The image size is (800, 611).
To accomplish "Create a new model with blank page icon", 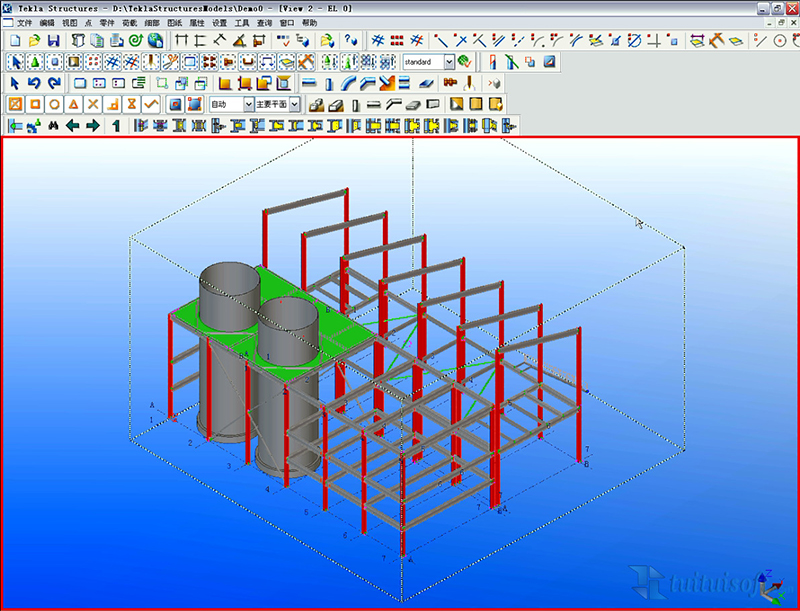I will coord(16,41).
